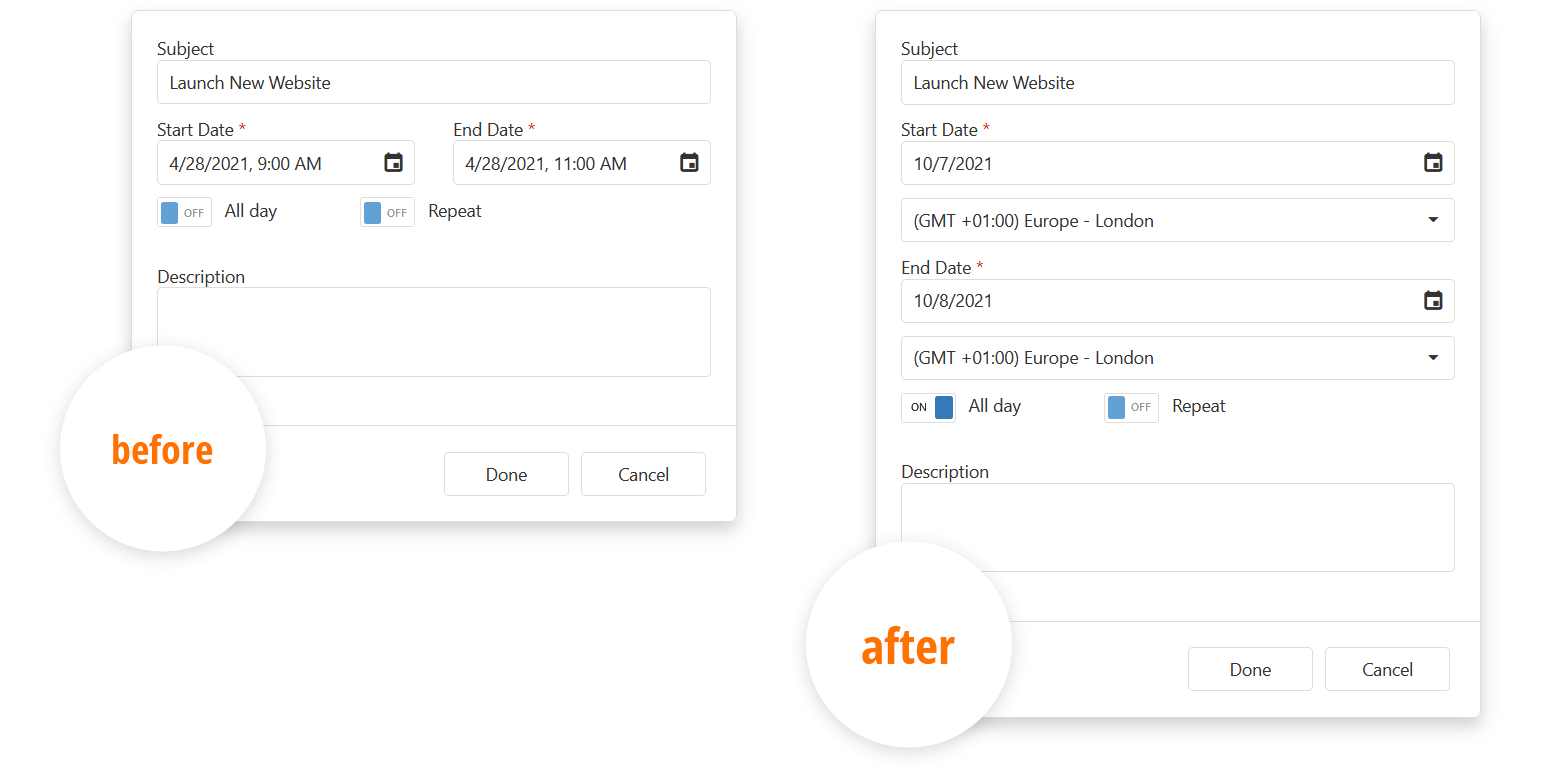Enable the Repeat toggle in before form
This screenshot has width=1560, height=768.
click(387, 211)
